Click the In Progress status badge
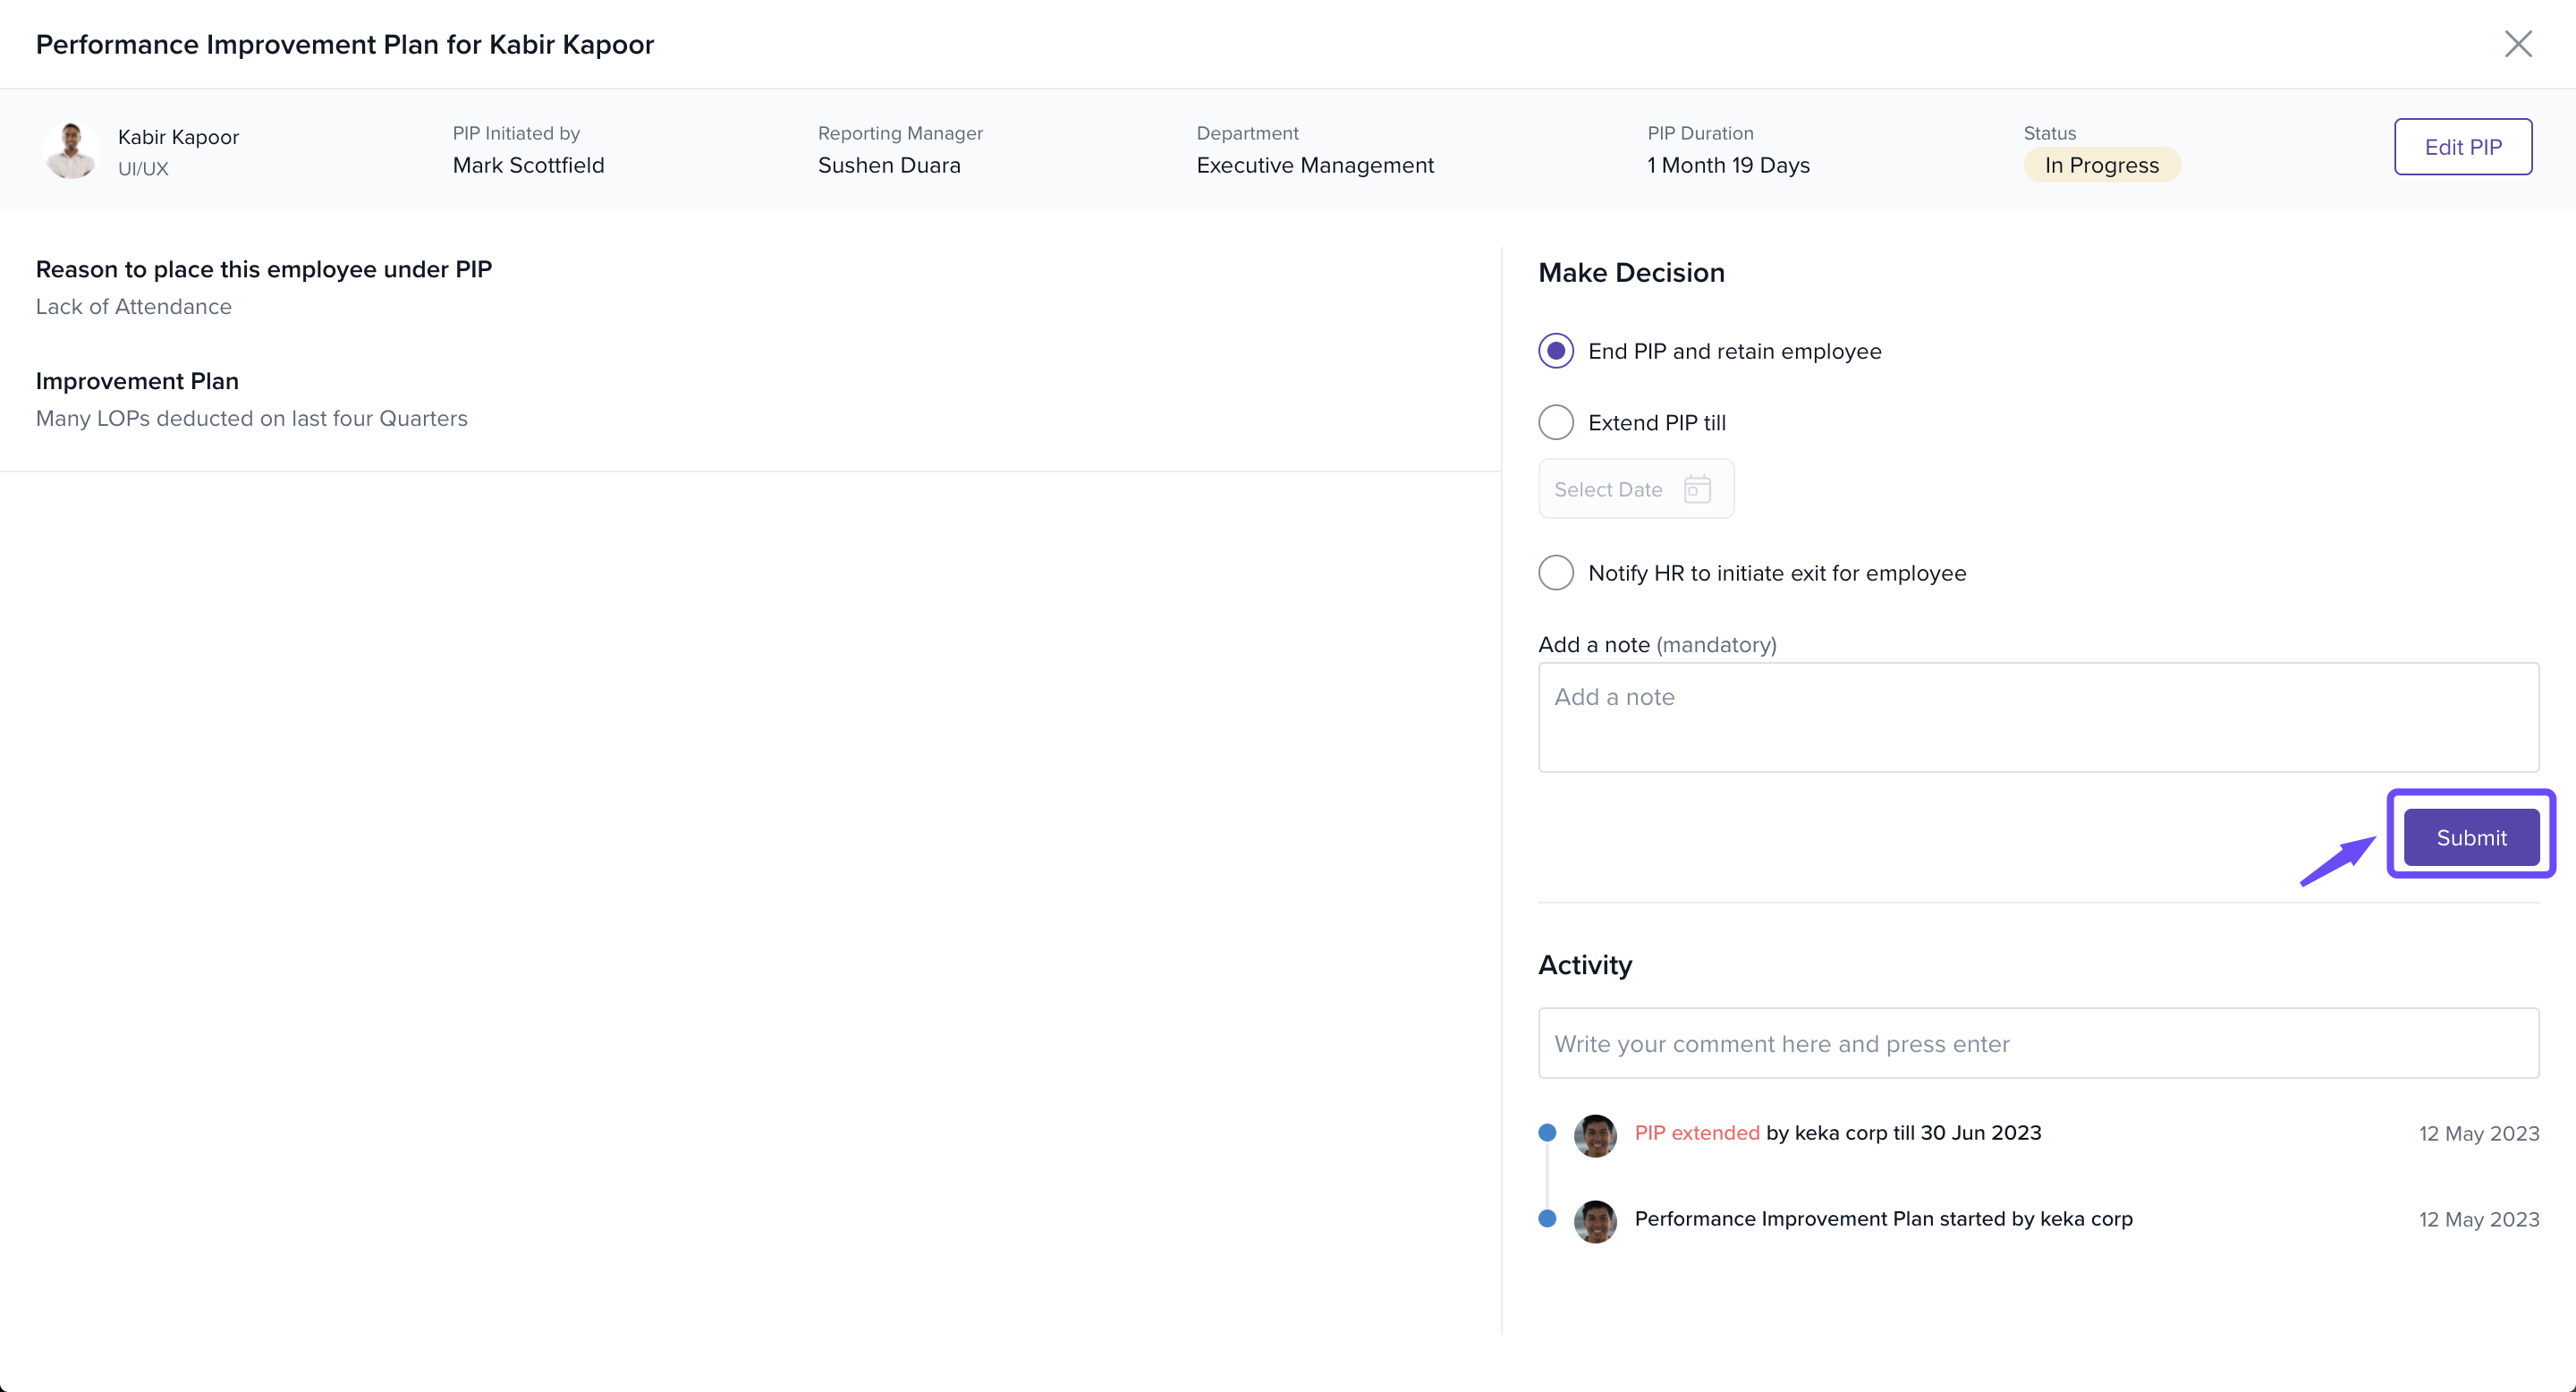The width and height of the screenshot is (2576, 1392). pyautogui.click(x=2101, y=165)
